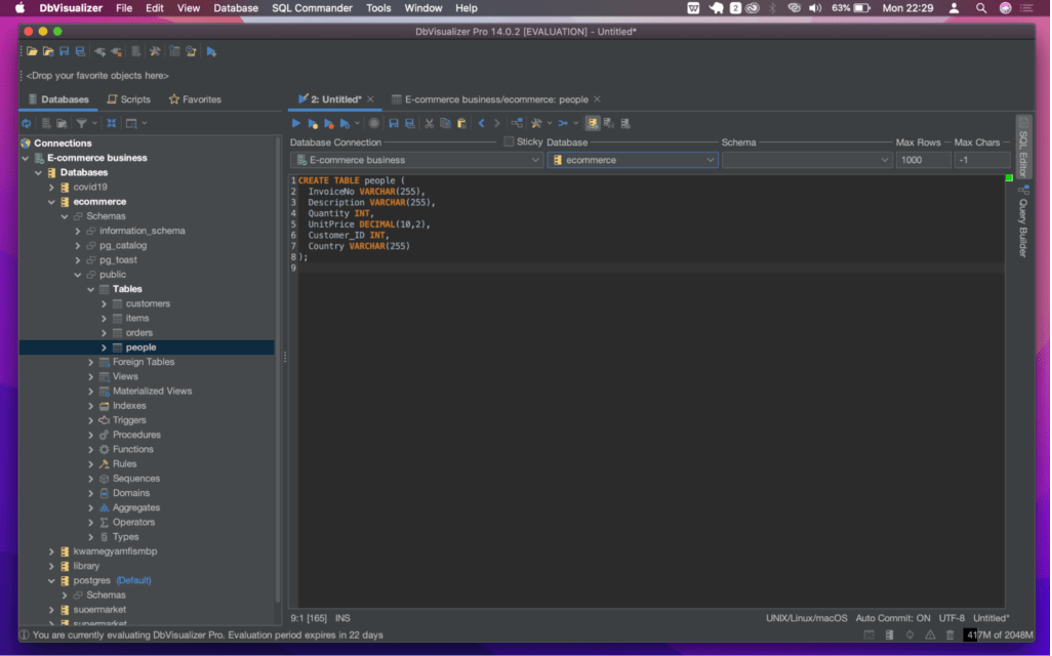Click the Max Rows field showing 1000
Screen dimensions: 1052x656
tap(923, 160)
